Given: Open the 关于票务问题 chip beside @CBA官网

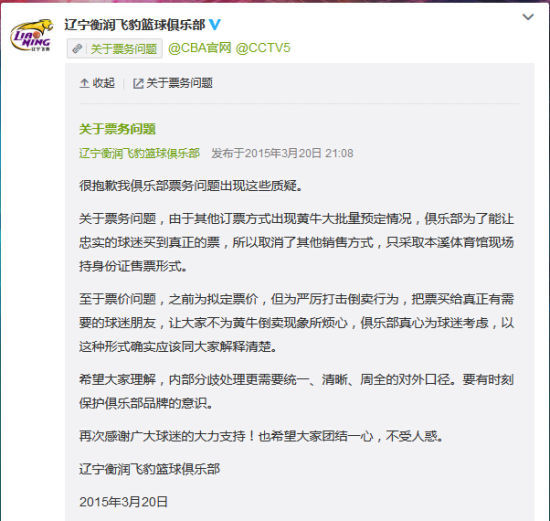Looking at the screenshot, I should (x=115, y=48).
